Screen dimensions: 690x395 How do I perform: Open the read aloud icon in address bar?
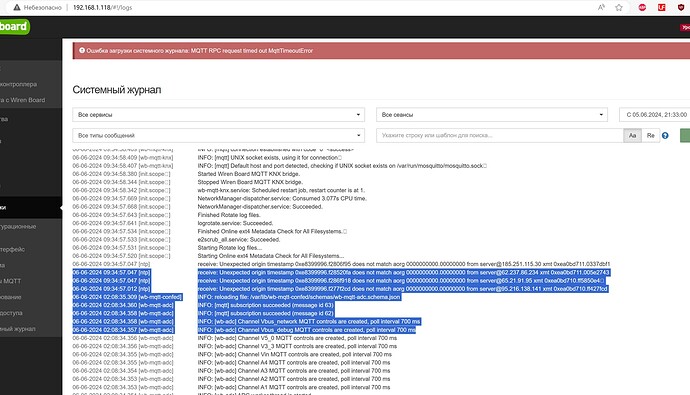pyautogui.click(x=601, y=7)
